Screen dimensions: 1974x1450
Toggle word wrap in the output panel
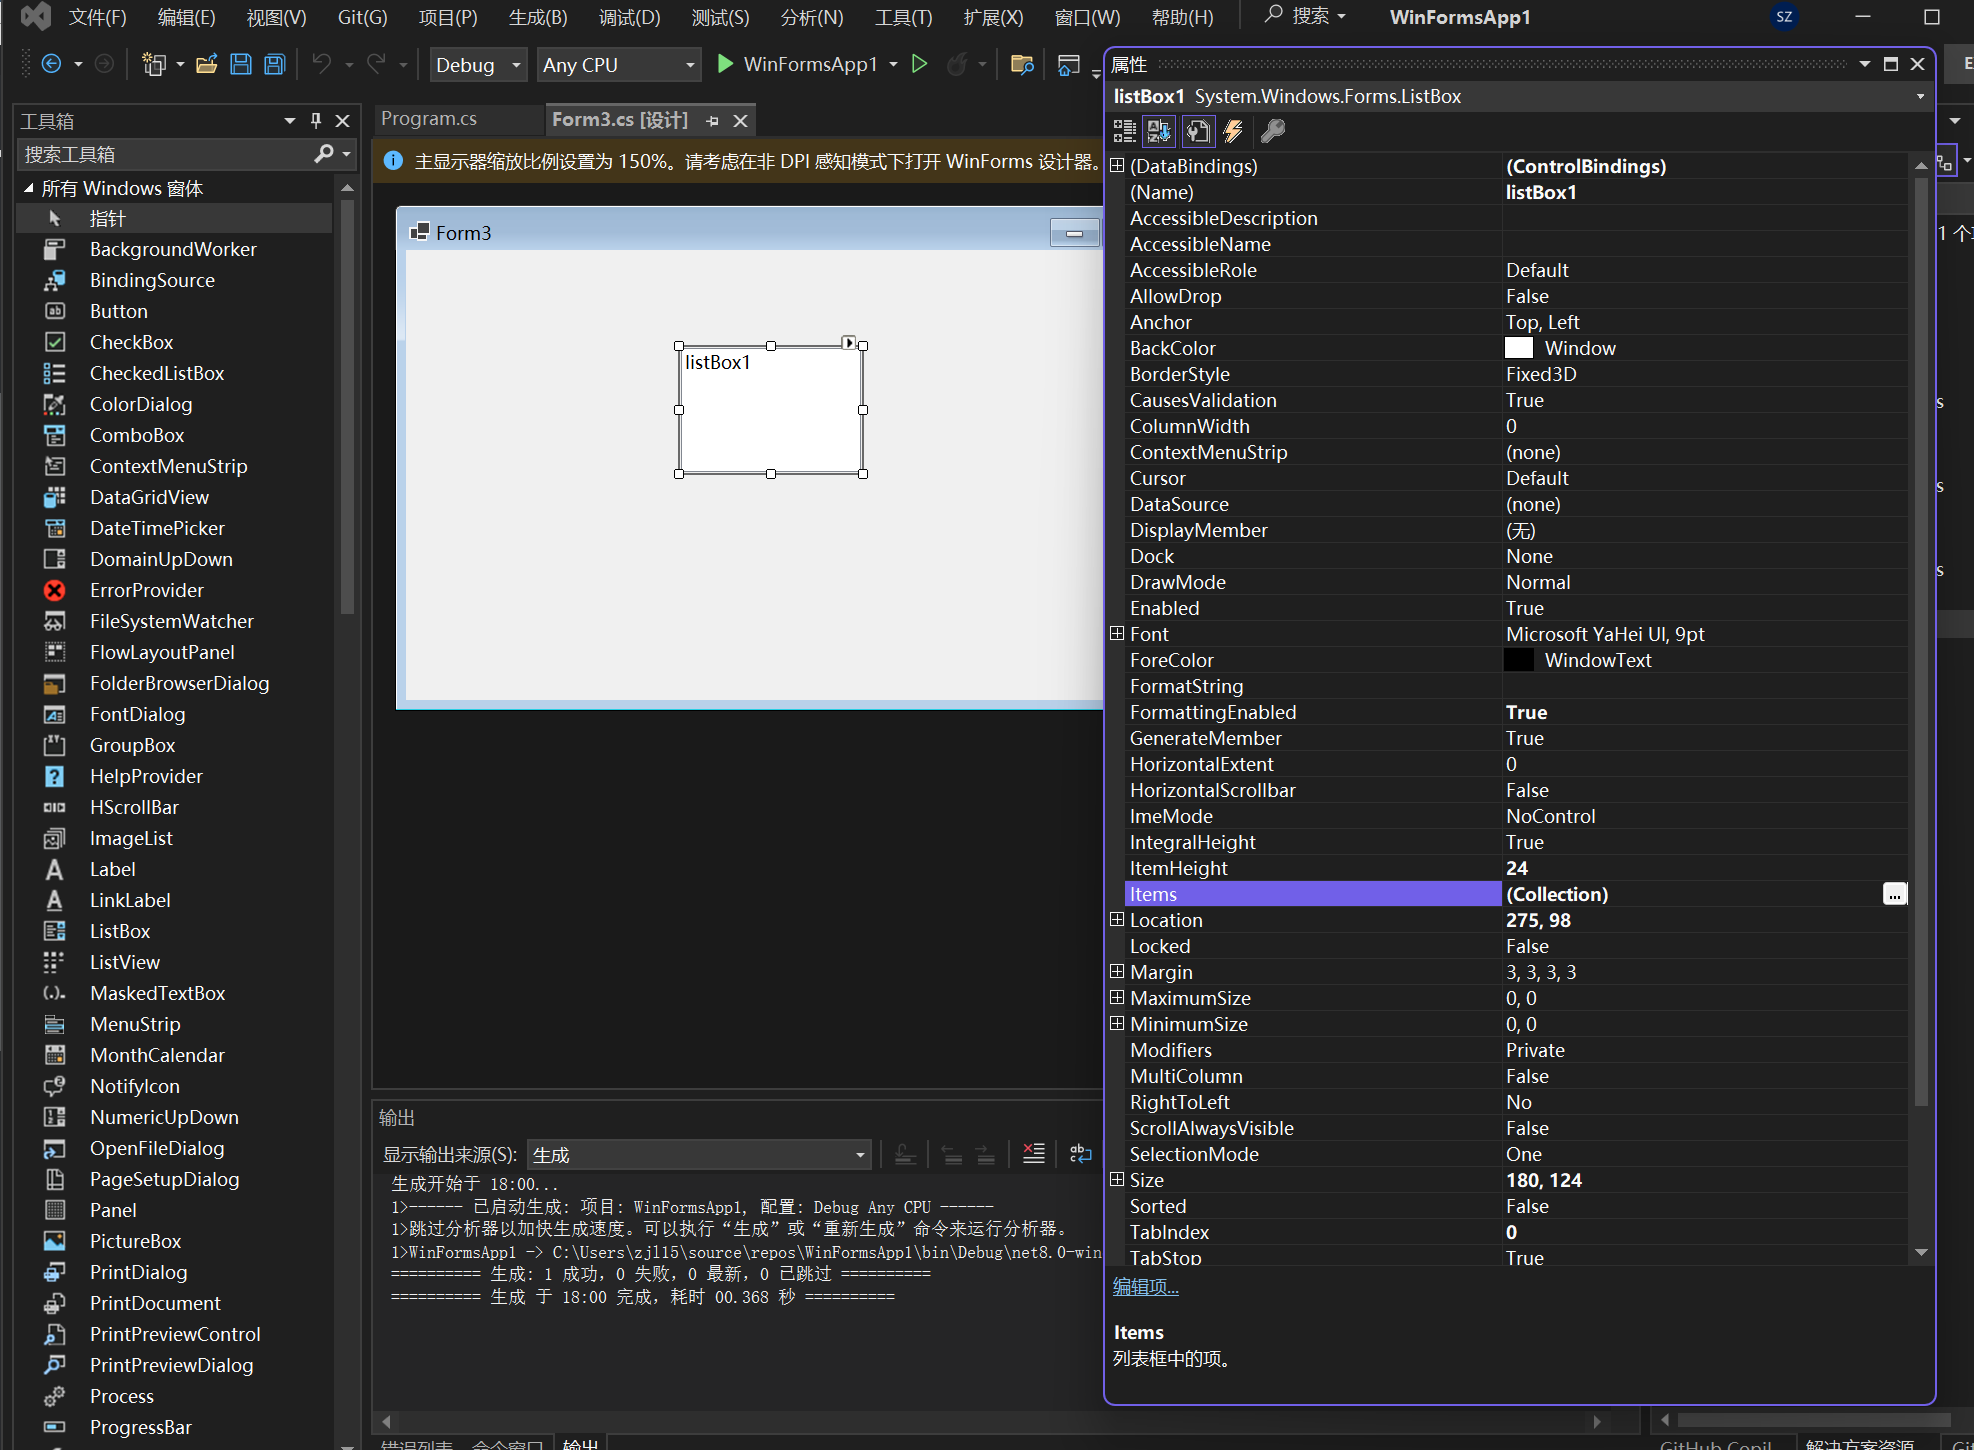[x=1081, y=1154]
